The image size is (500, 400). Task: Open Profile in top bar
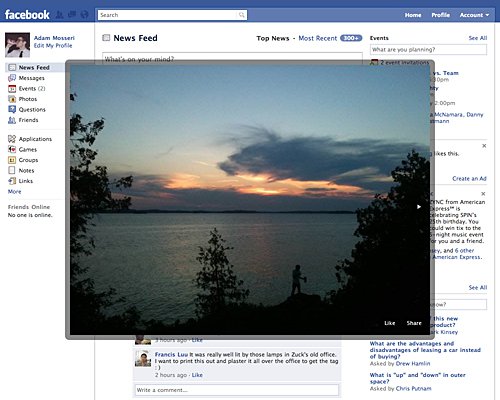point(440,15)
